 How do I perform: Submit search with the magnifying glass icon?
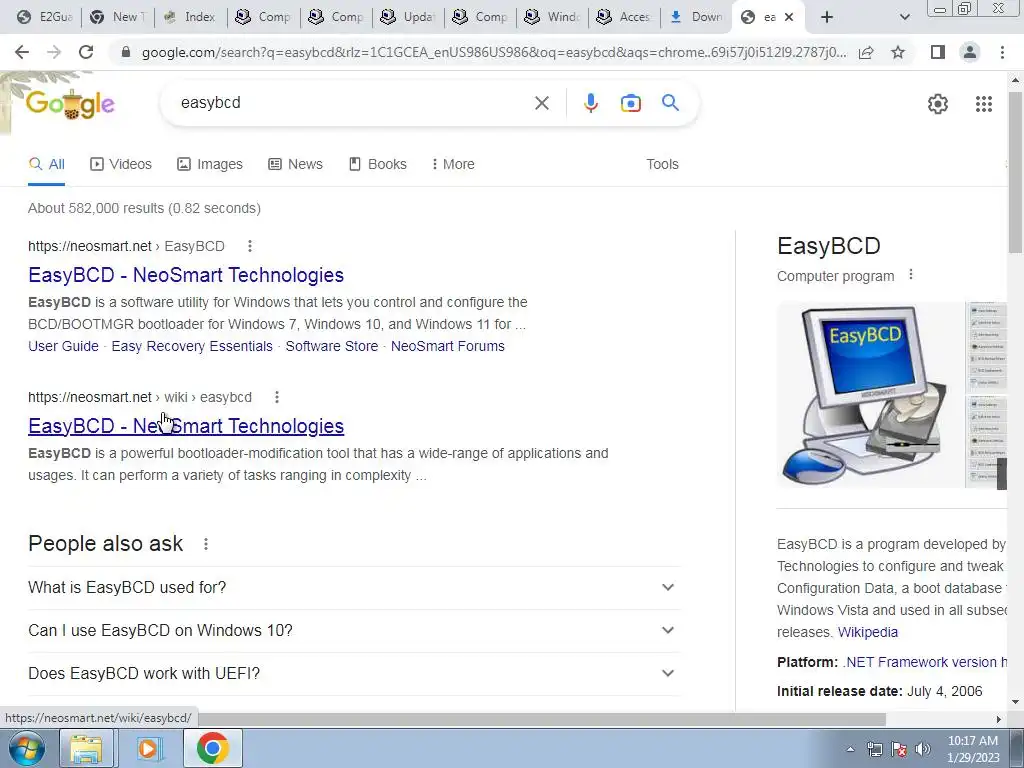670,103
